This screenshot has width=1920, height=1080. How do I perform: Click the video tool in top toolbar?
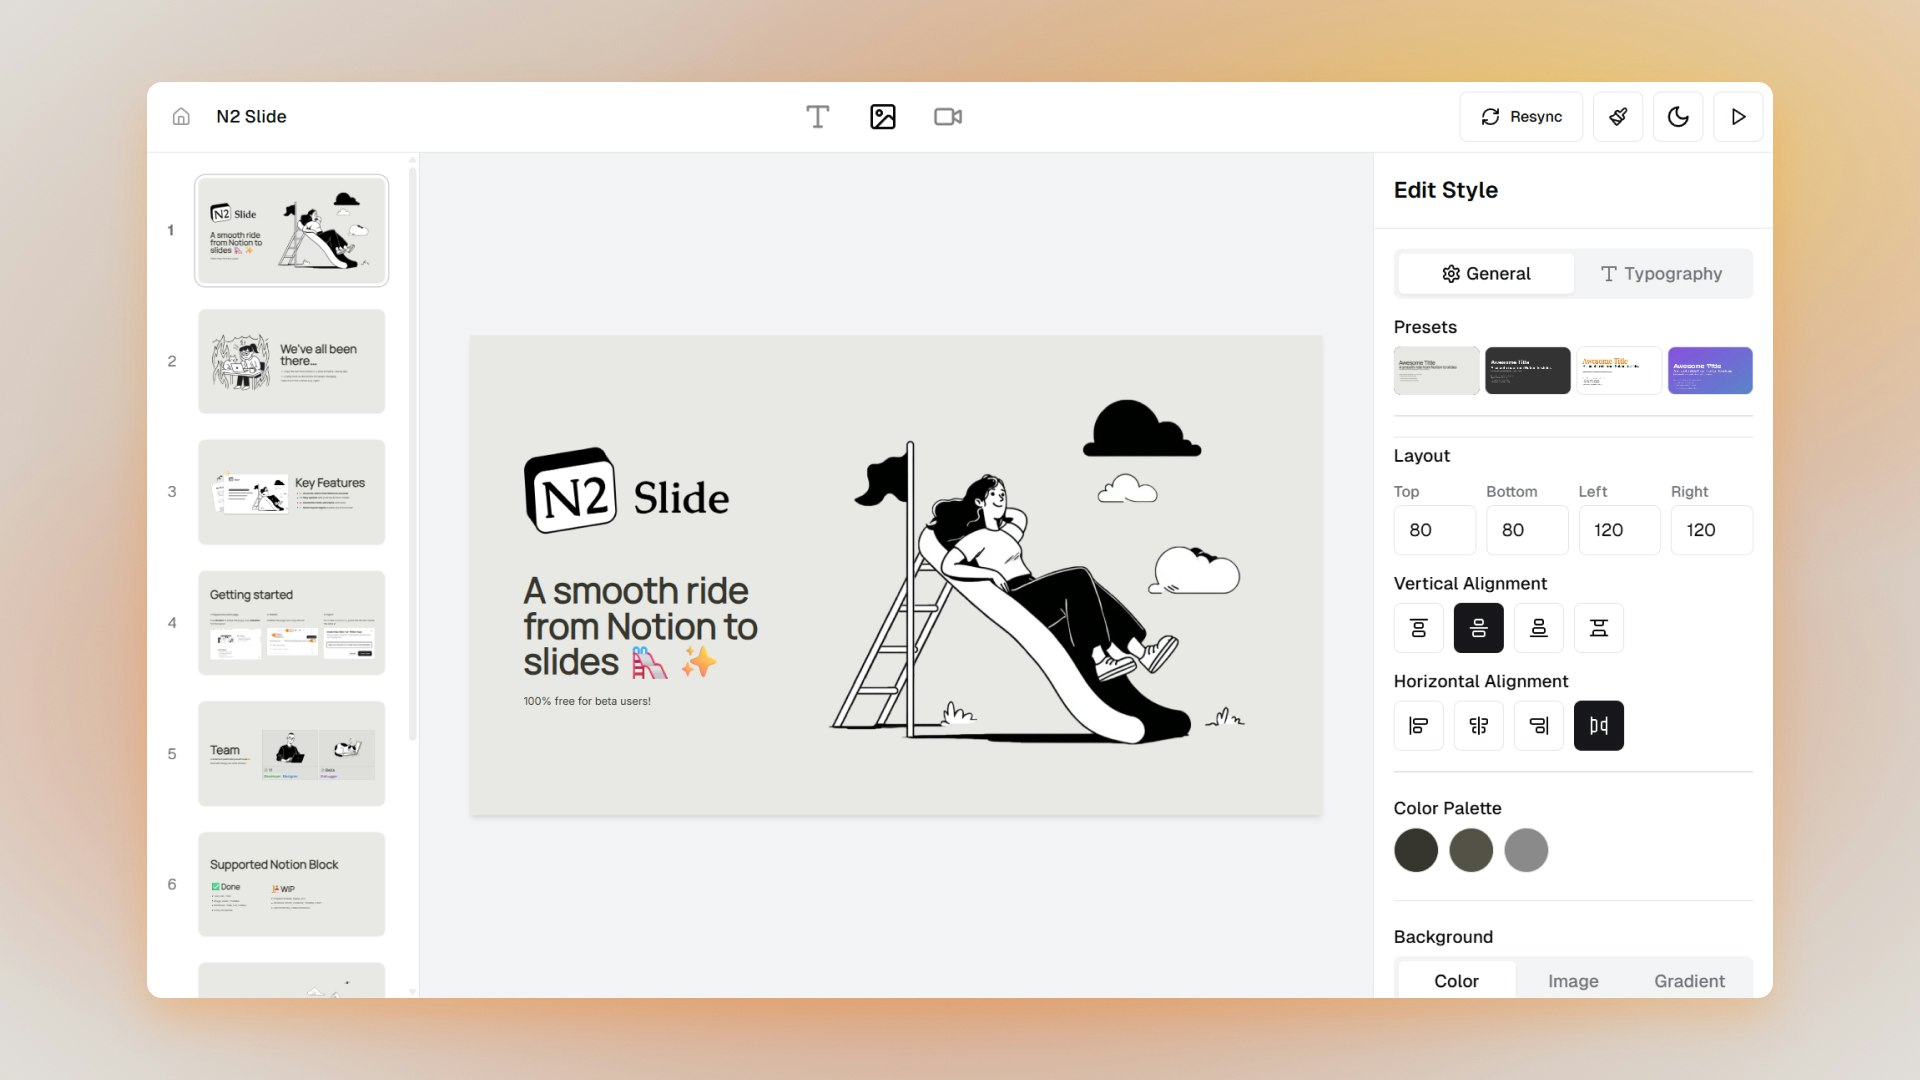click(x=947, y=116)
